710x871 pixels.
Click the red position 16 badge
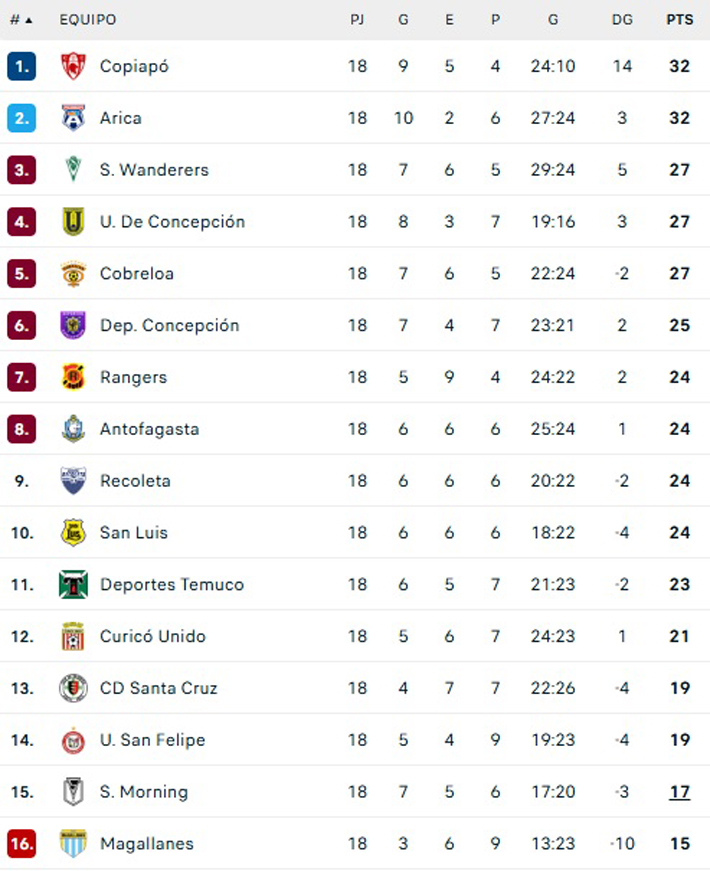(22, 843)
